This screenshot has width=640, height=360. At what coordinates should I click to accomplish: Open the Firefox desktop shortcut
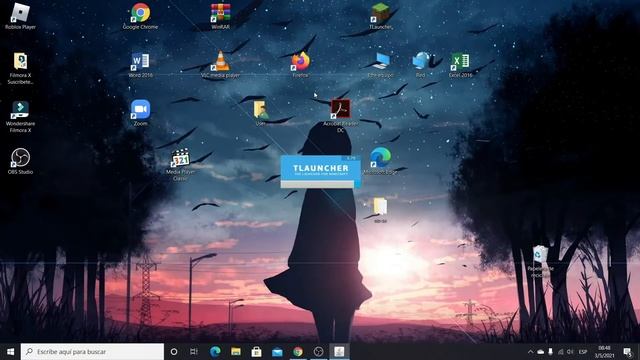(x=300, y=65)
